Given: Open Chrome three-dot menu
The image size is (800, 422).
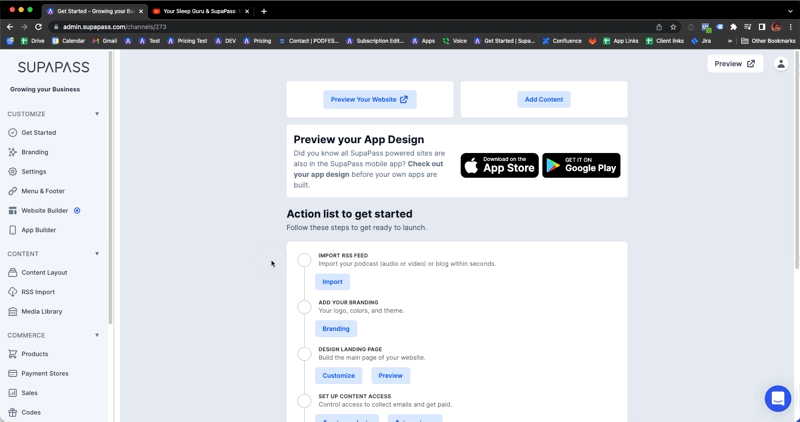Looking at the screenshot, I should 791,27.
